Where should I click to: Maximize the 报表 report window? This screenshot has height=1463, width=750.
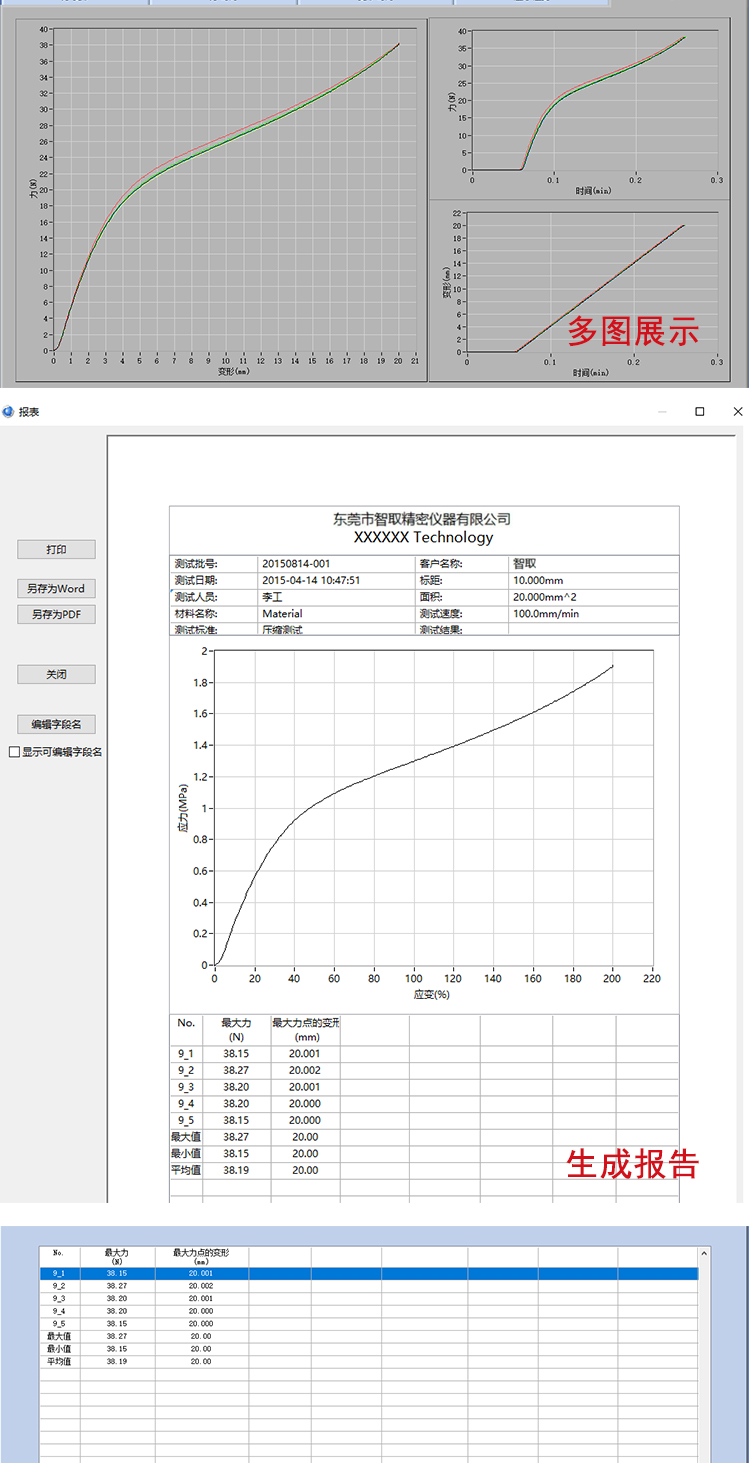click(x=700, y=412)
